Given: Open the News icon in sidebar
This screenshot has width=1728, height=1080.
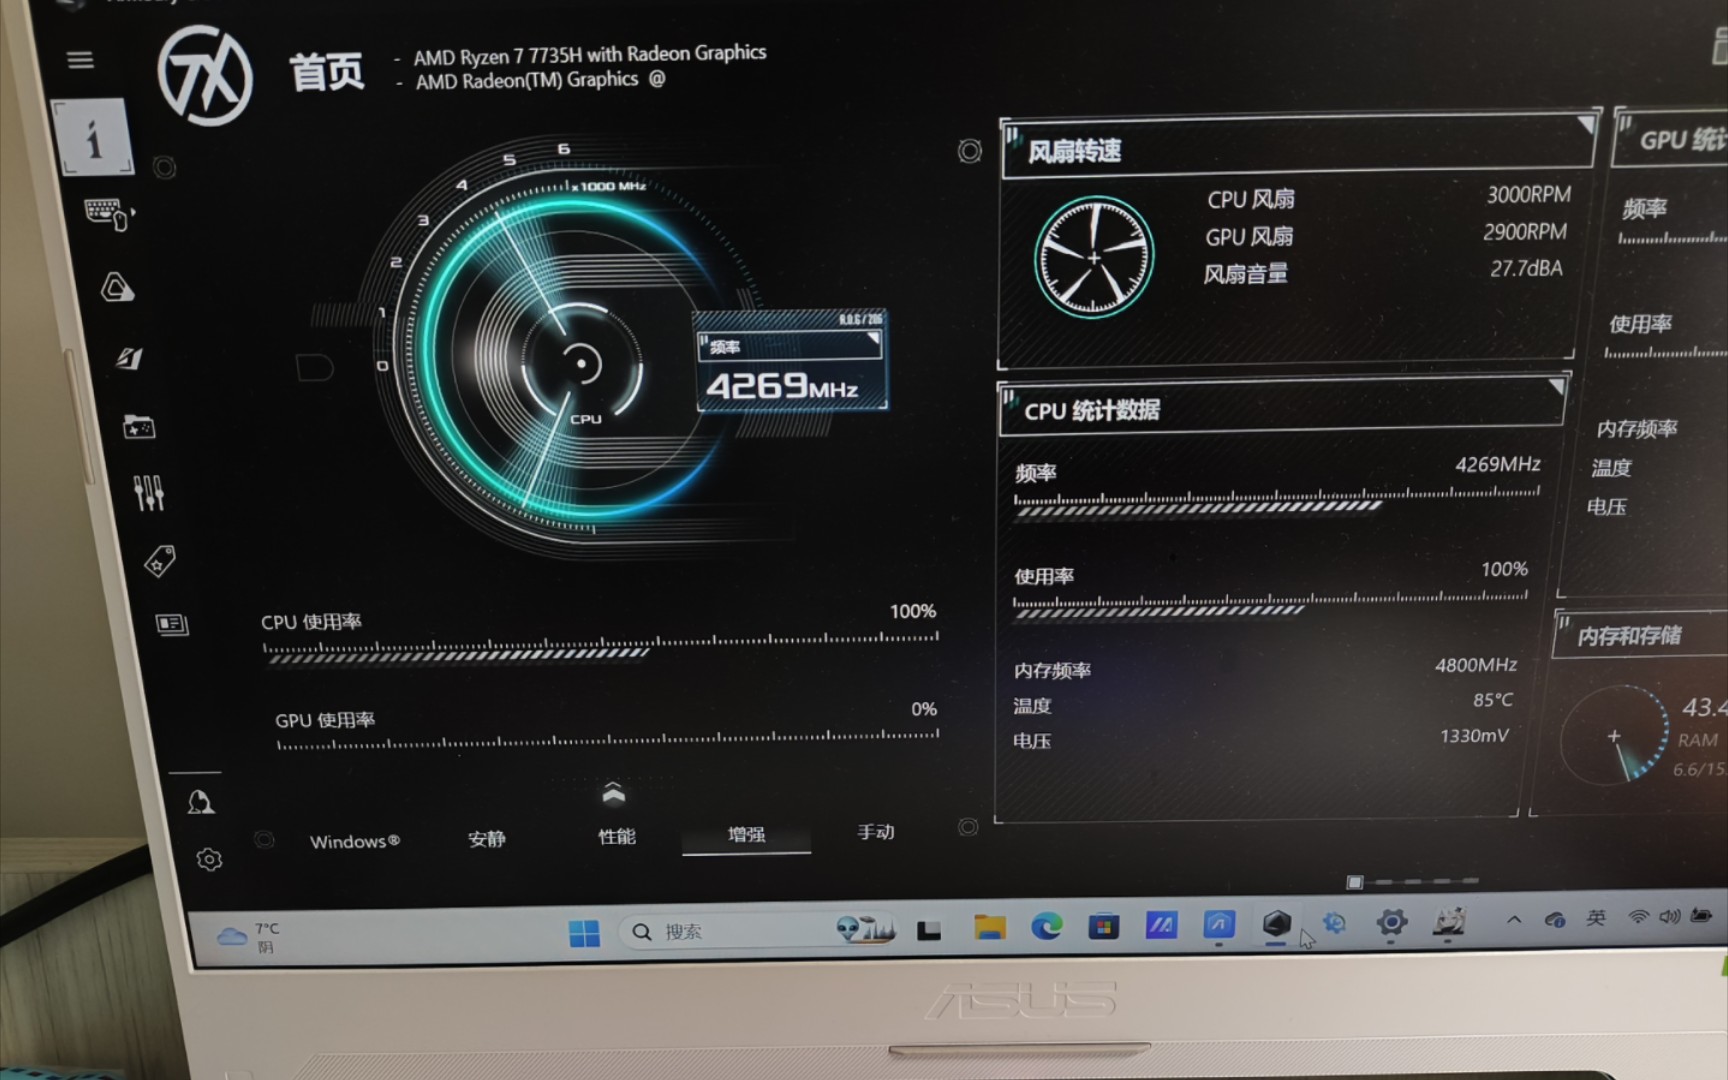Looking at the screenshot, I should pos(172,625).
